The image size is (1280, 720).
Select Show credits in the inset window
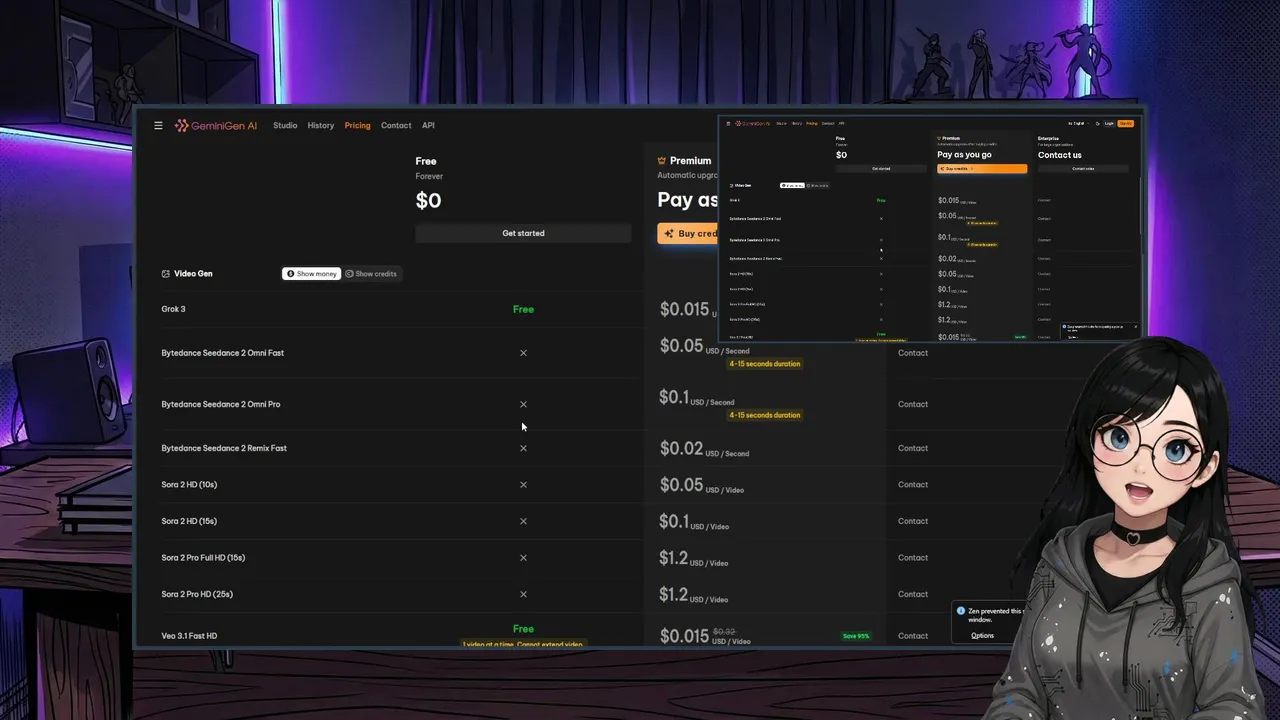click(x=817, y=185)
